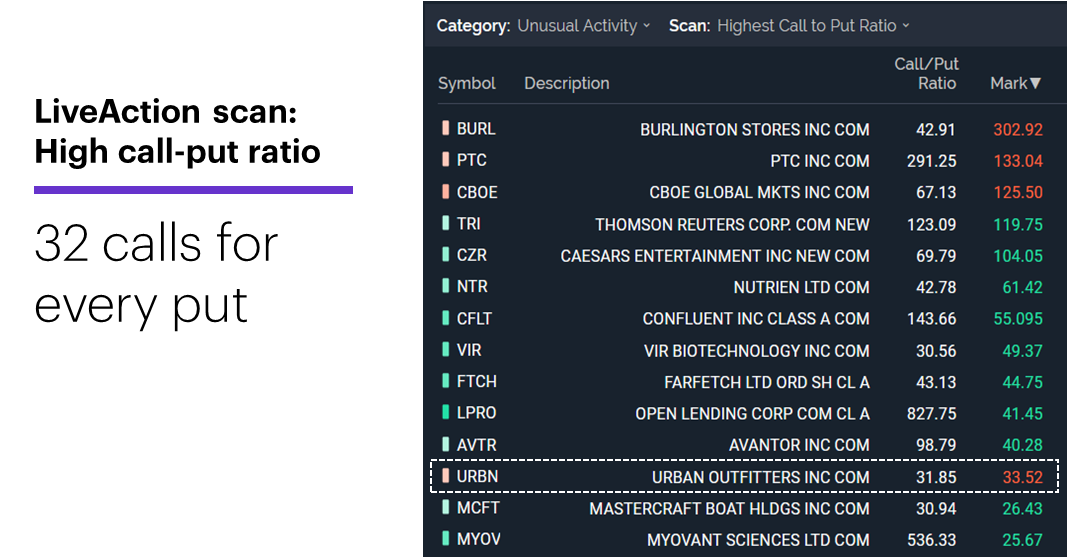Select the CBOE symbol

point(477,192)
